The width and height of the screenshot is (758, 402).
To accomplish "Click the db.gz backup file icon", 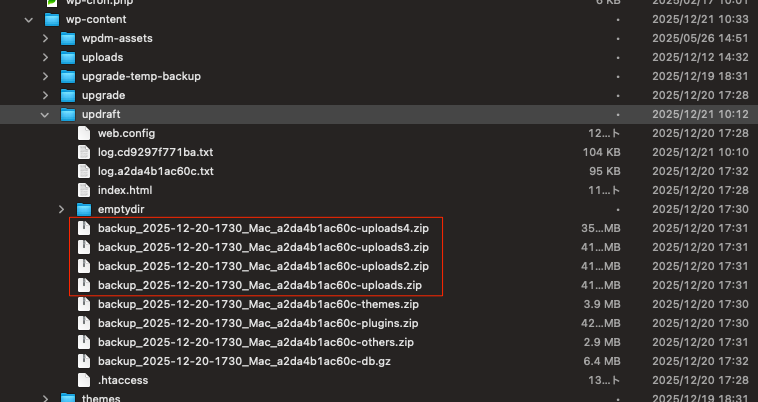I will 85,361.
